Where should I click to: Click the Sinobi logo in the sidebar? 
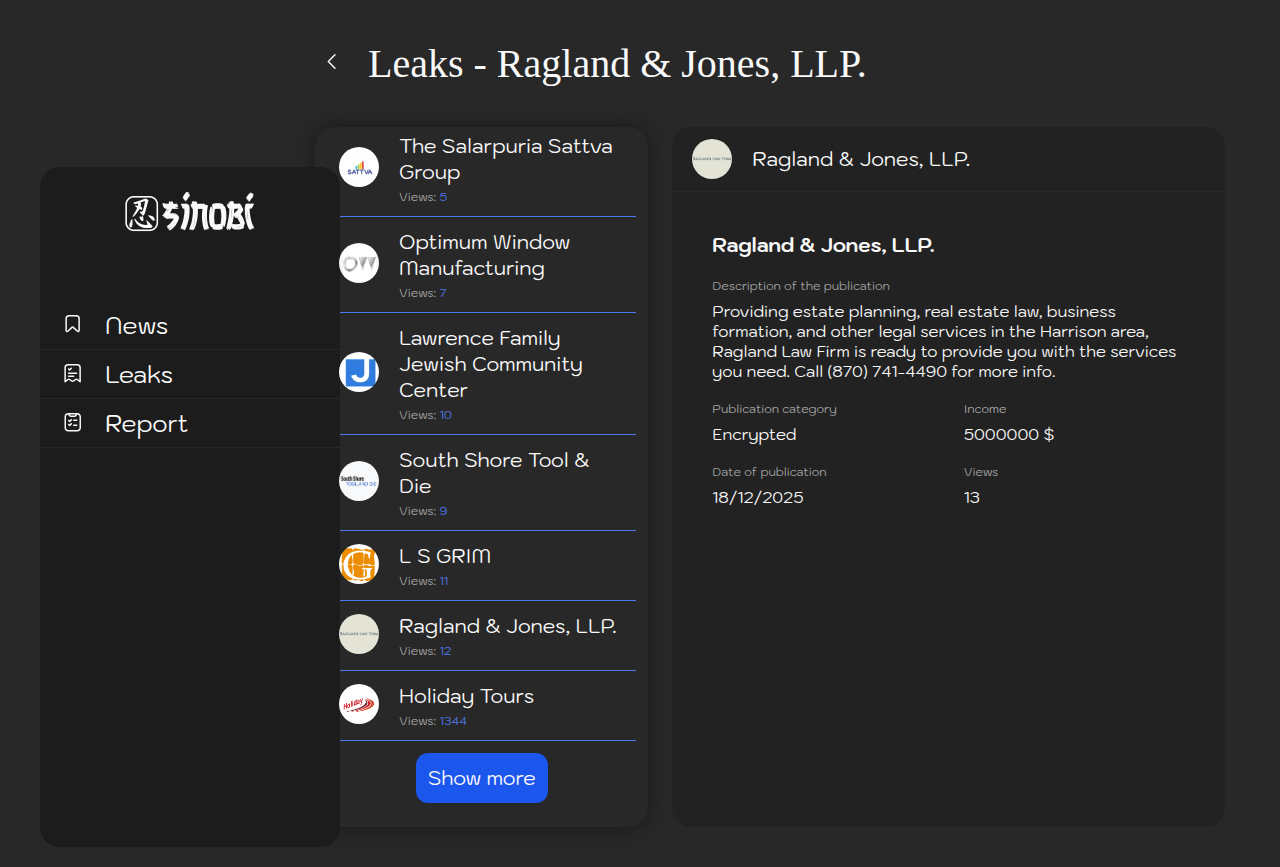(190, 212)
